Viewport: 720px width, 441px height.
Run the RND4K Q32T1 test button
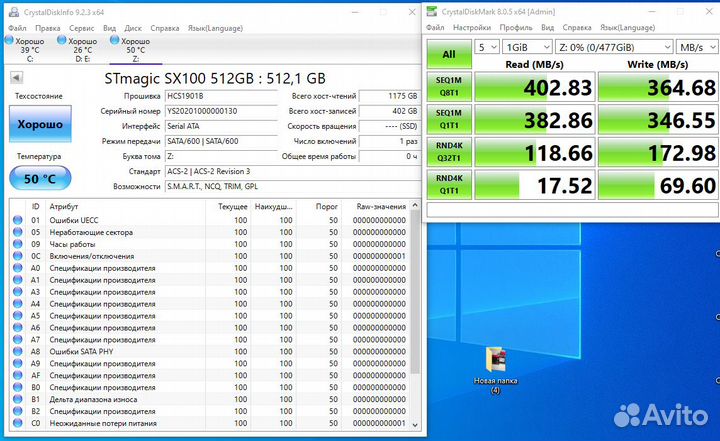point(449,152)
